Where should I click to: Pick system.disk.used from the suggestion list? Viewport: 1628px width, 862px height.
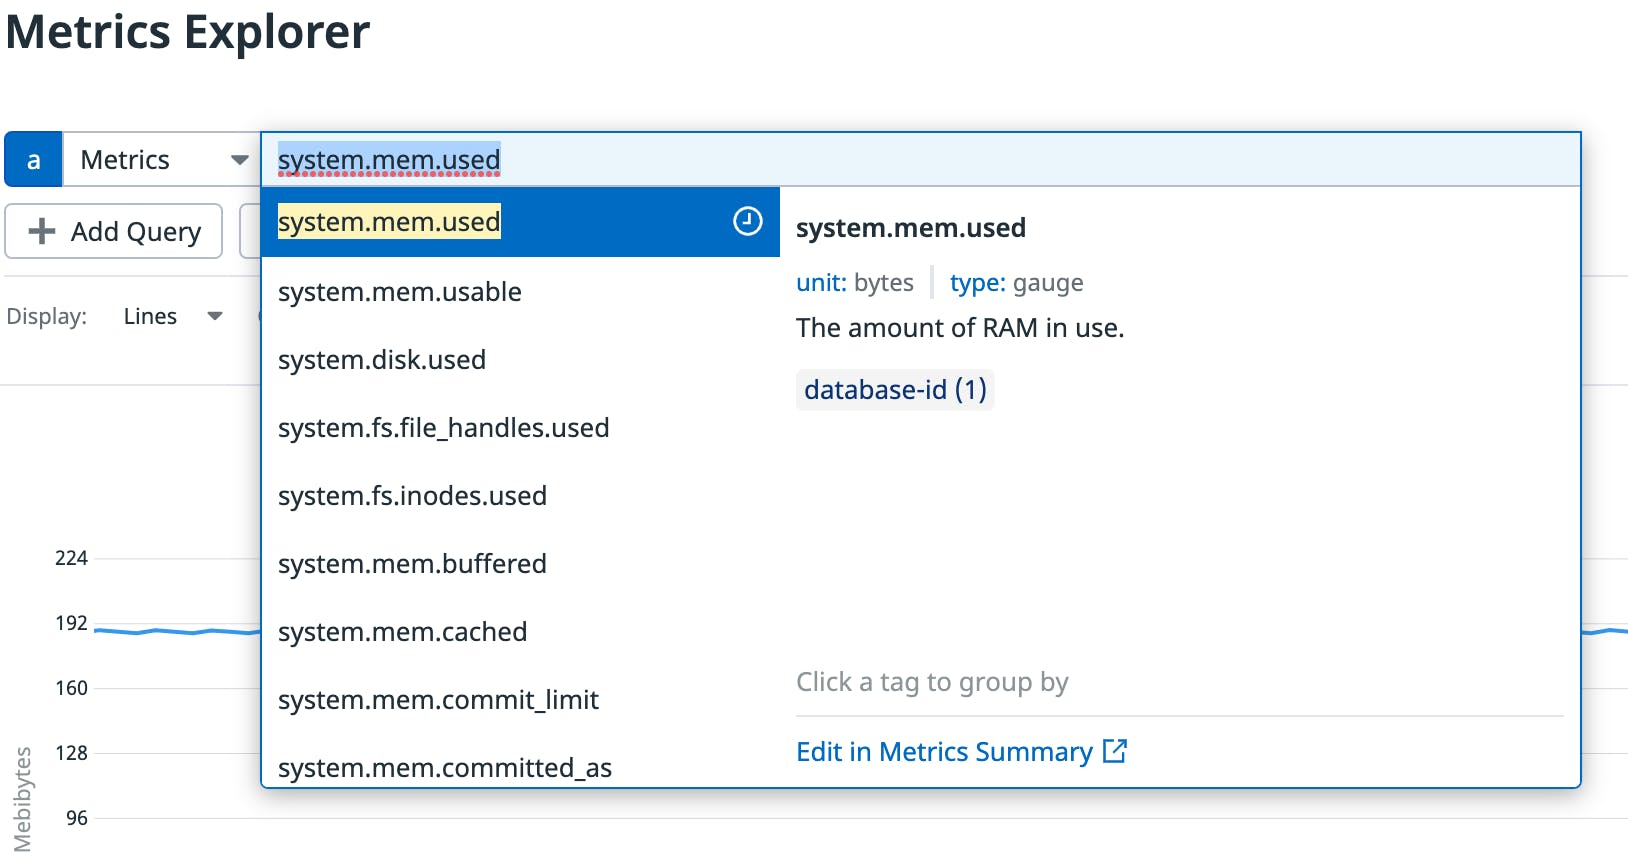[382, 360]
